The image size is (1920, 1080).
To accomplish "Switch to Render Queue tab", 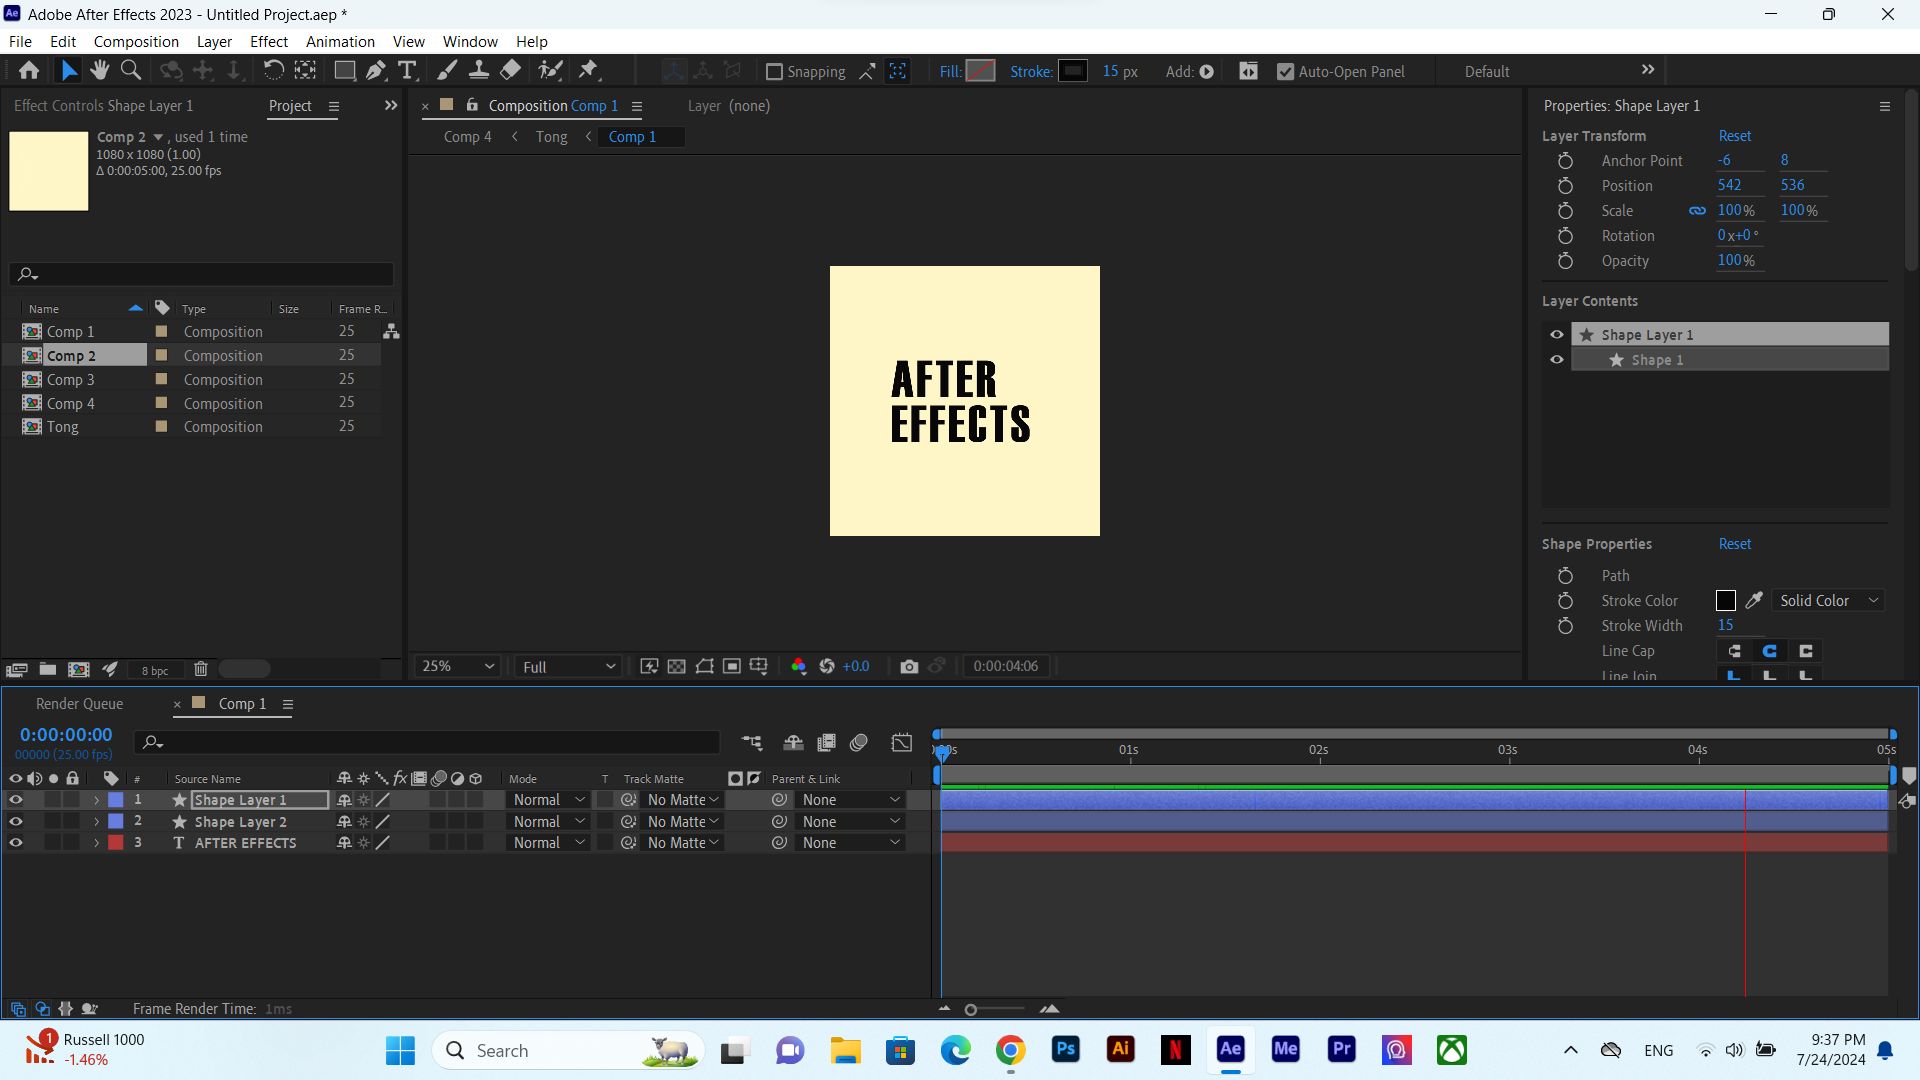I will click(79, 704).
